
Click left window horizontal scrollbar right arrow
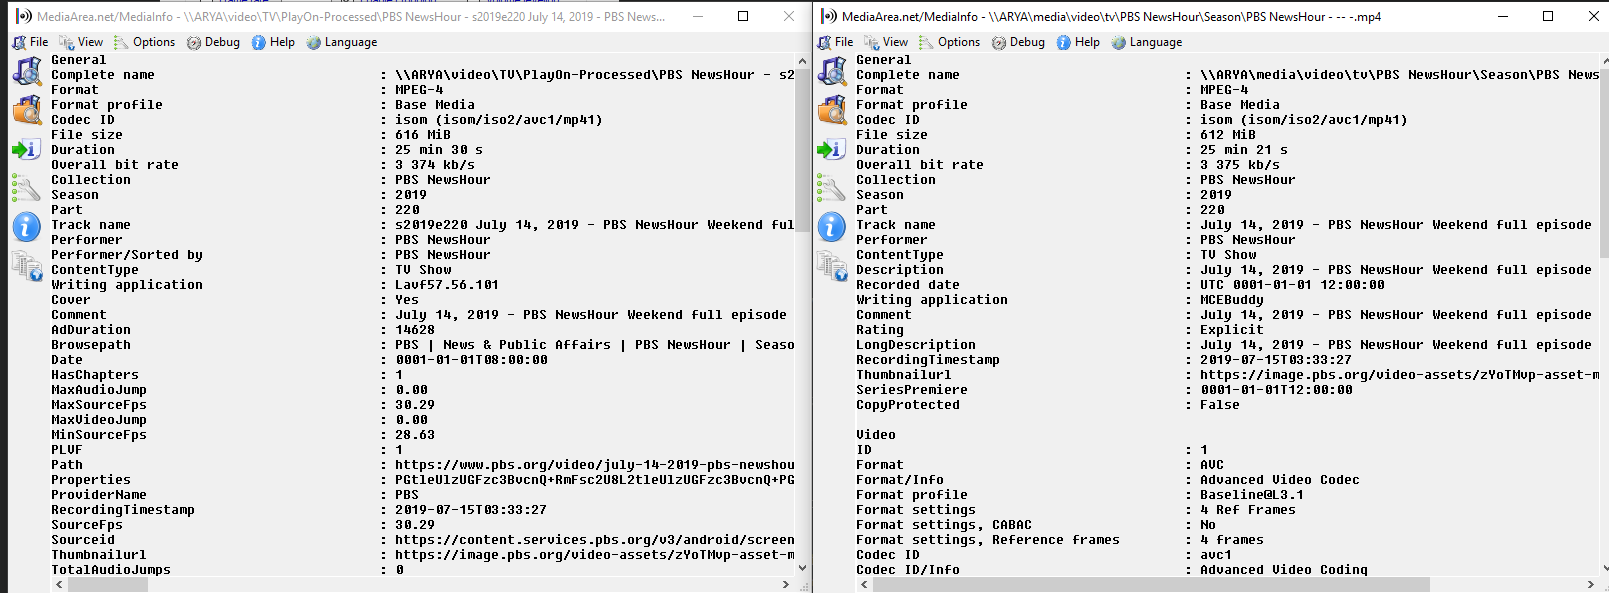(x=786, y=584)
